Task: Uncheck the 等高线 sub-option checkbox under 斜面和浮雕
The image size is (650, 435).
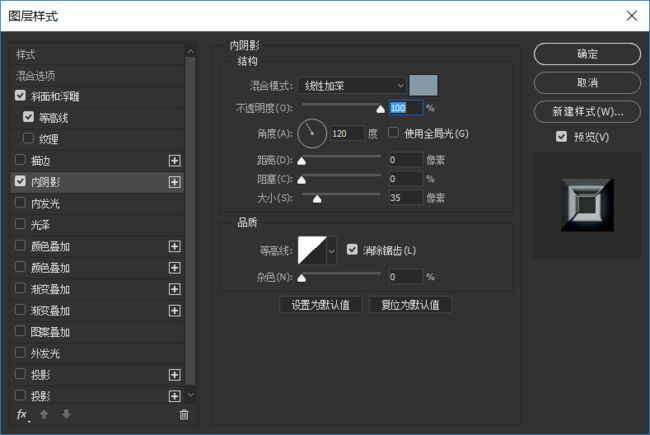Action: [28, 117]
